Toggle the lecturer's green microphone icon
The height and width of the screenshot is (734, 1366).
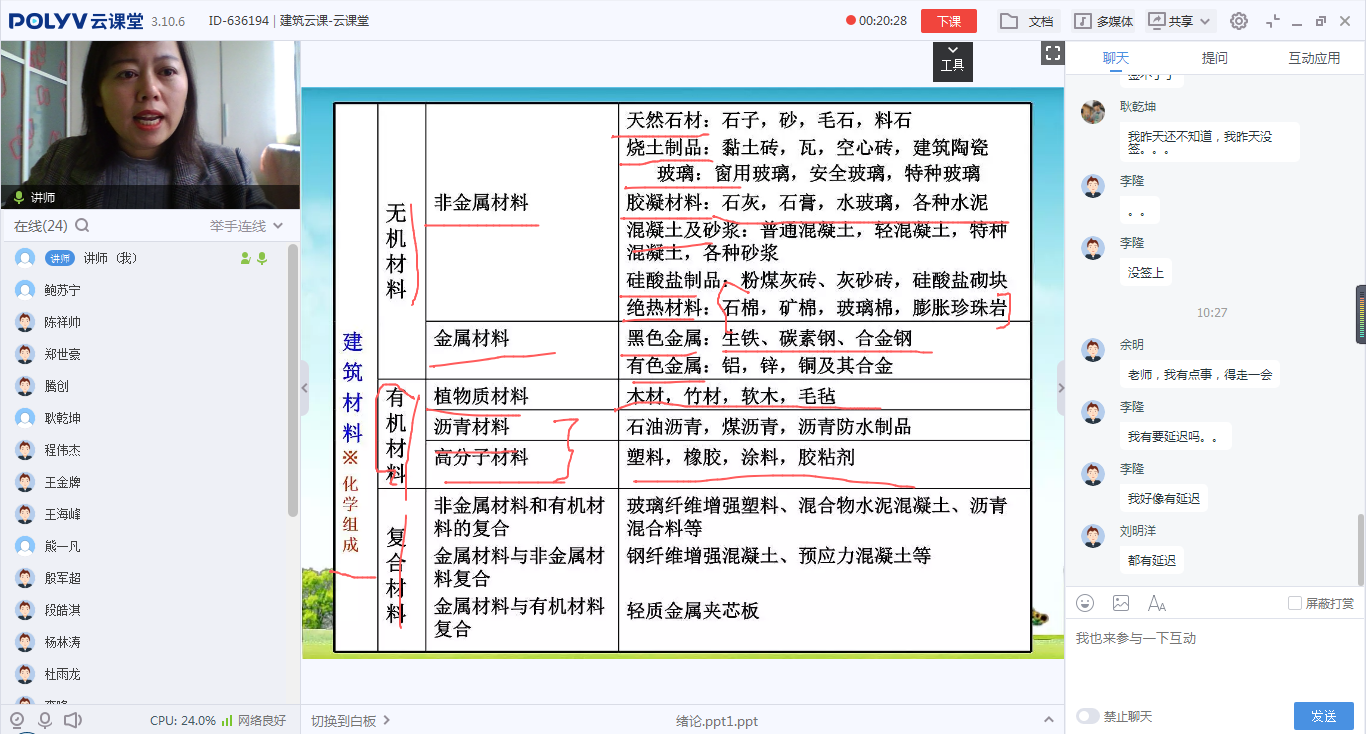tap(262, 258)
